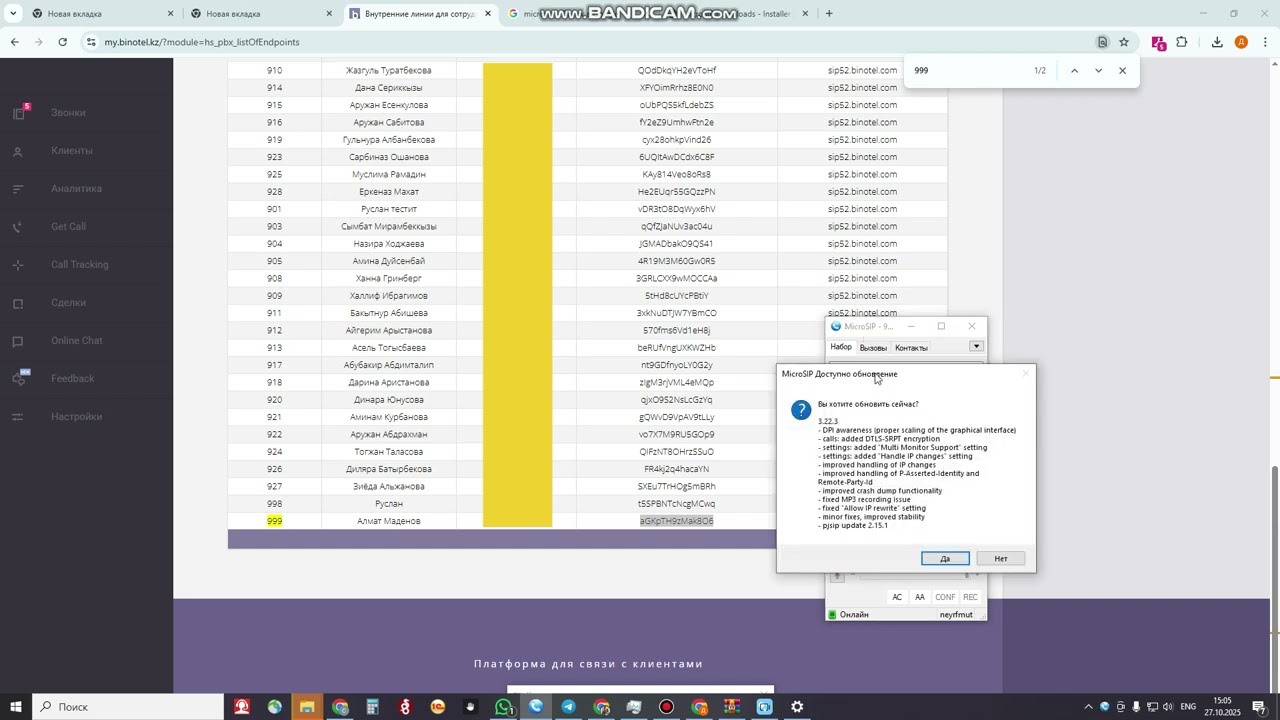Open Клиенты section in Binotel sidebar
Screen dimensions: 1280x720
pos(72,151)
